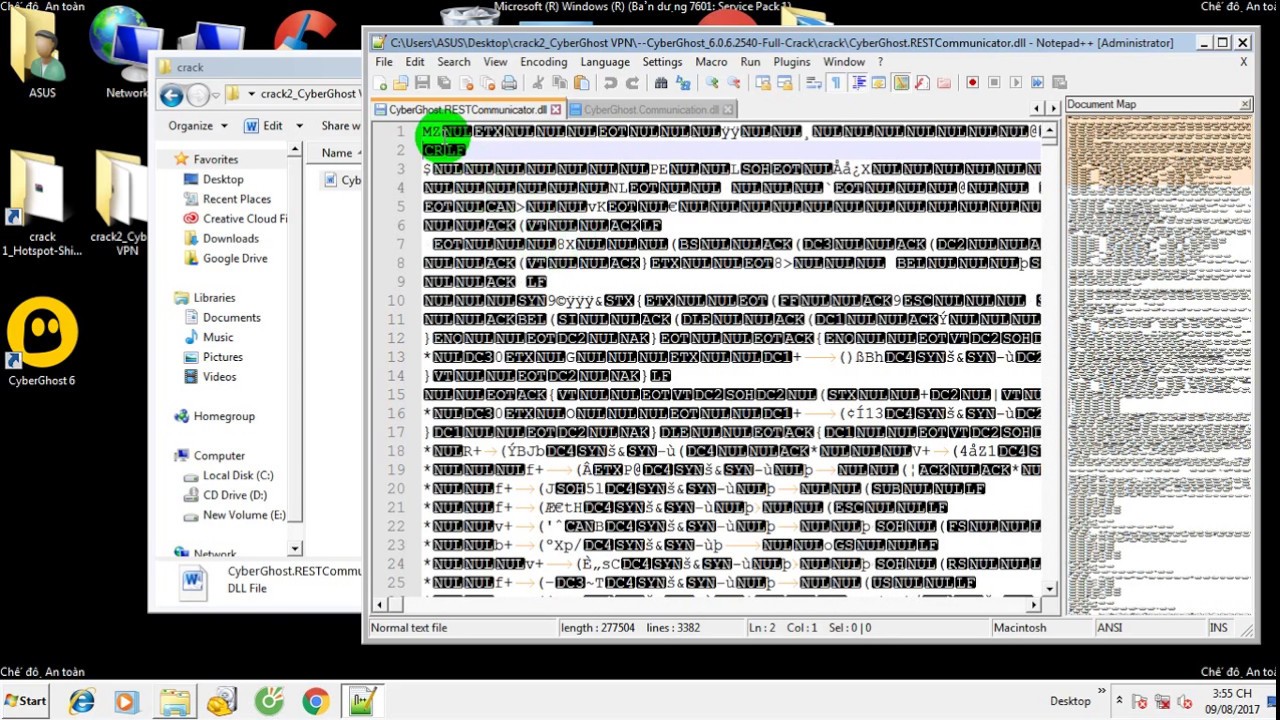Click the editor horizontal scrollbar
This screenshot has width=1280, height=720.
[708, 605]
